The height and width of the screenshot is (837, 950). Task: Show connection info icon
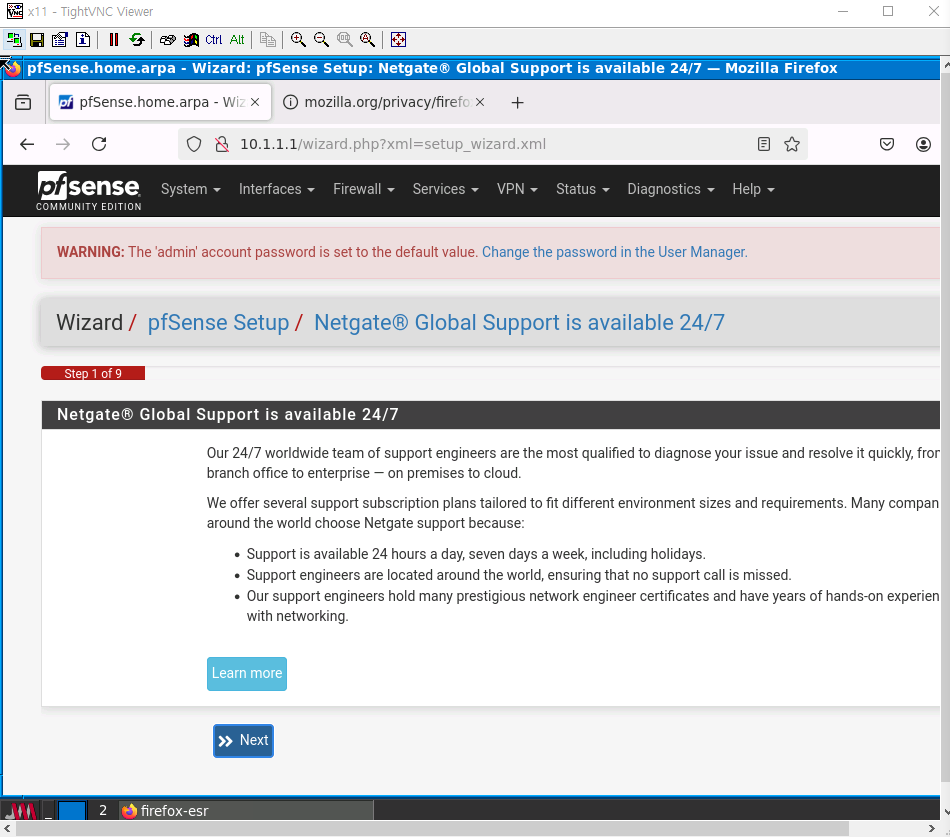point(83,40)
